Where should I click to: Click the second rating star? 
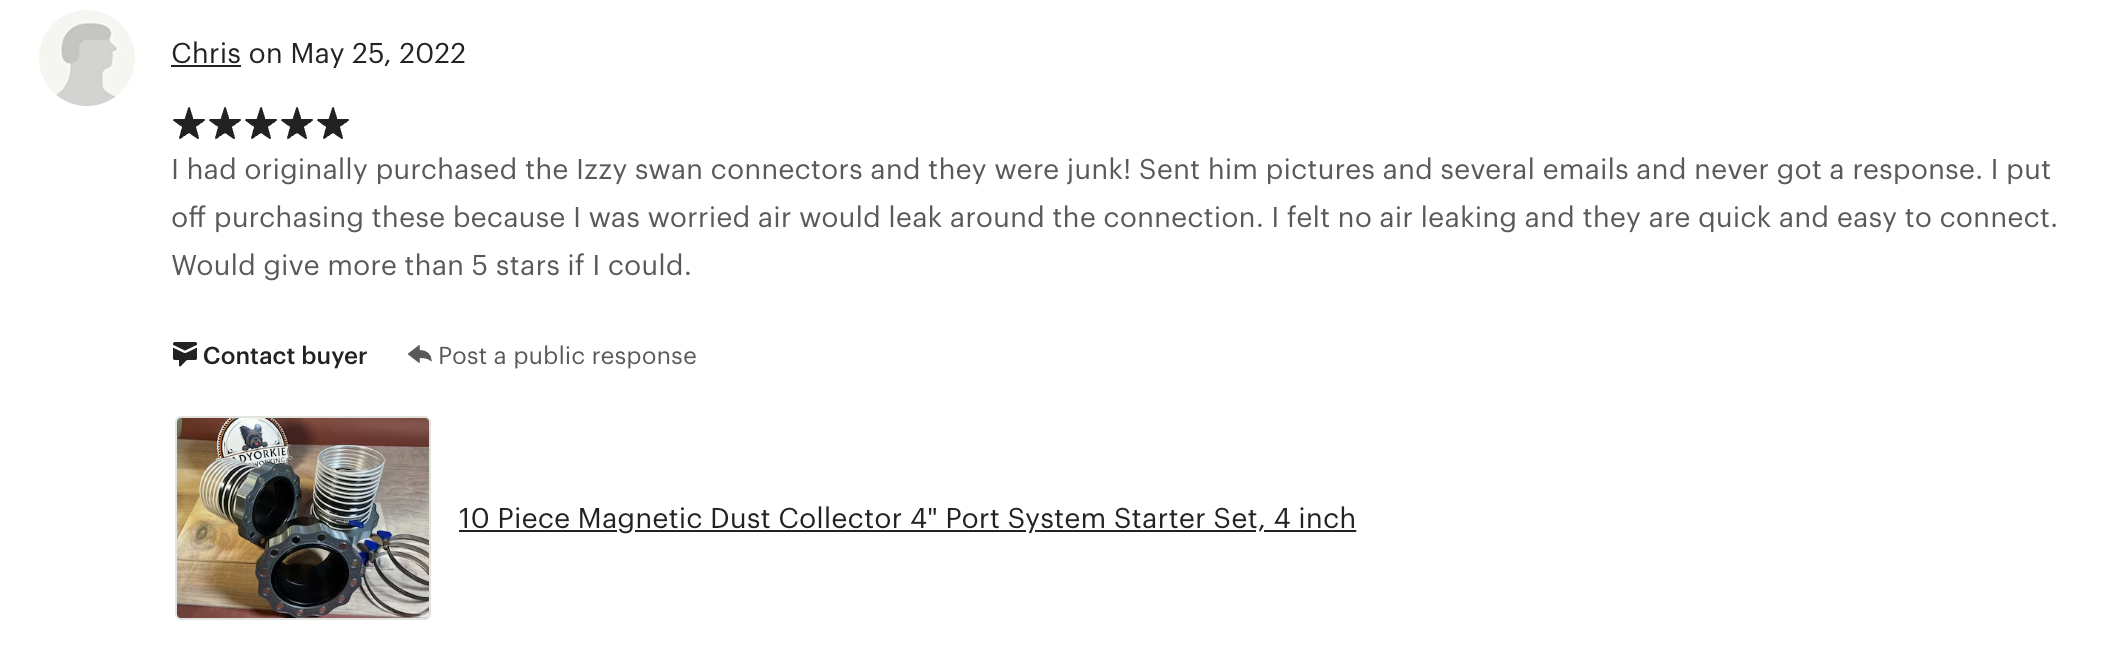[x=225, y=124]
